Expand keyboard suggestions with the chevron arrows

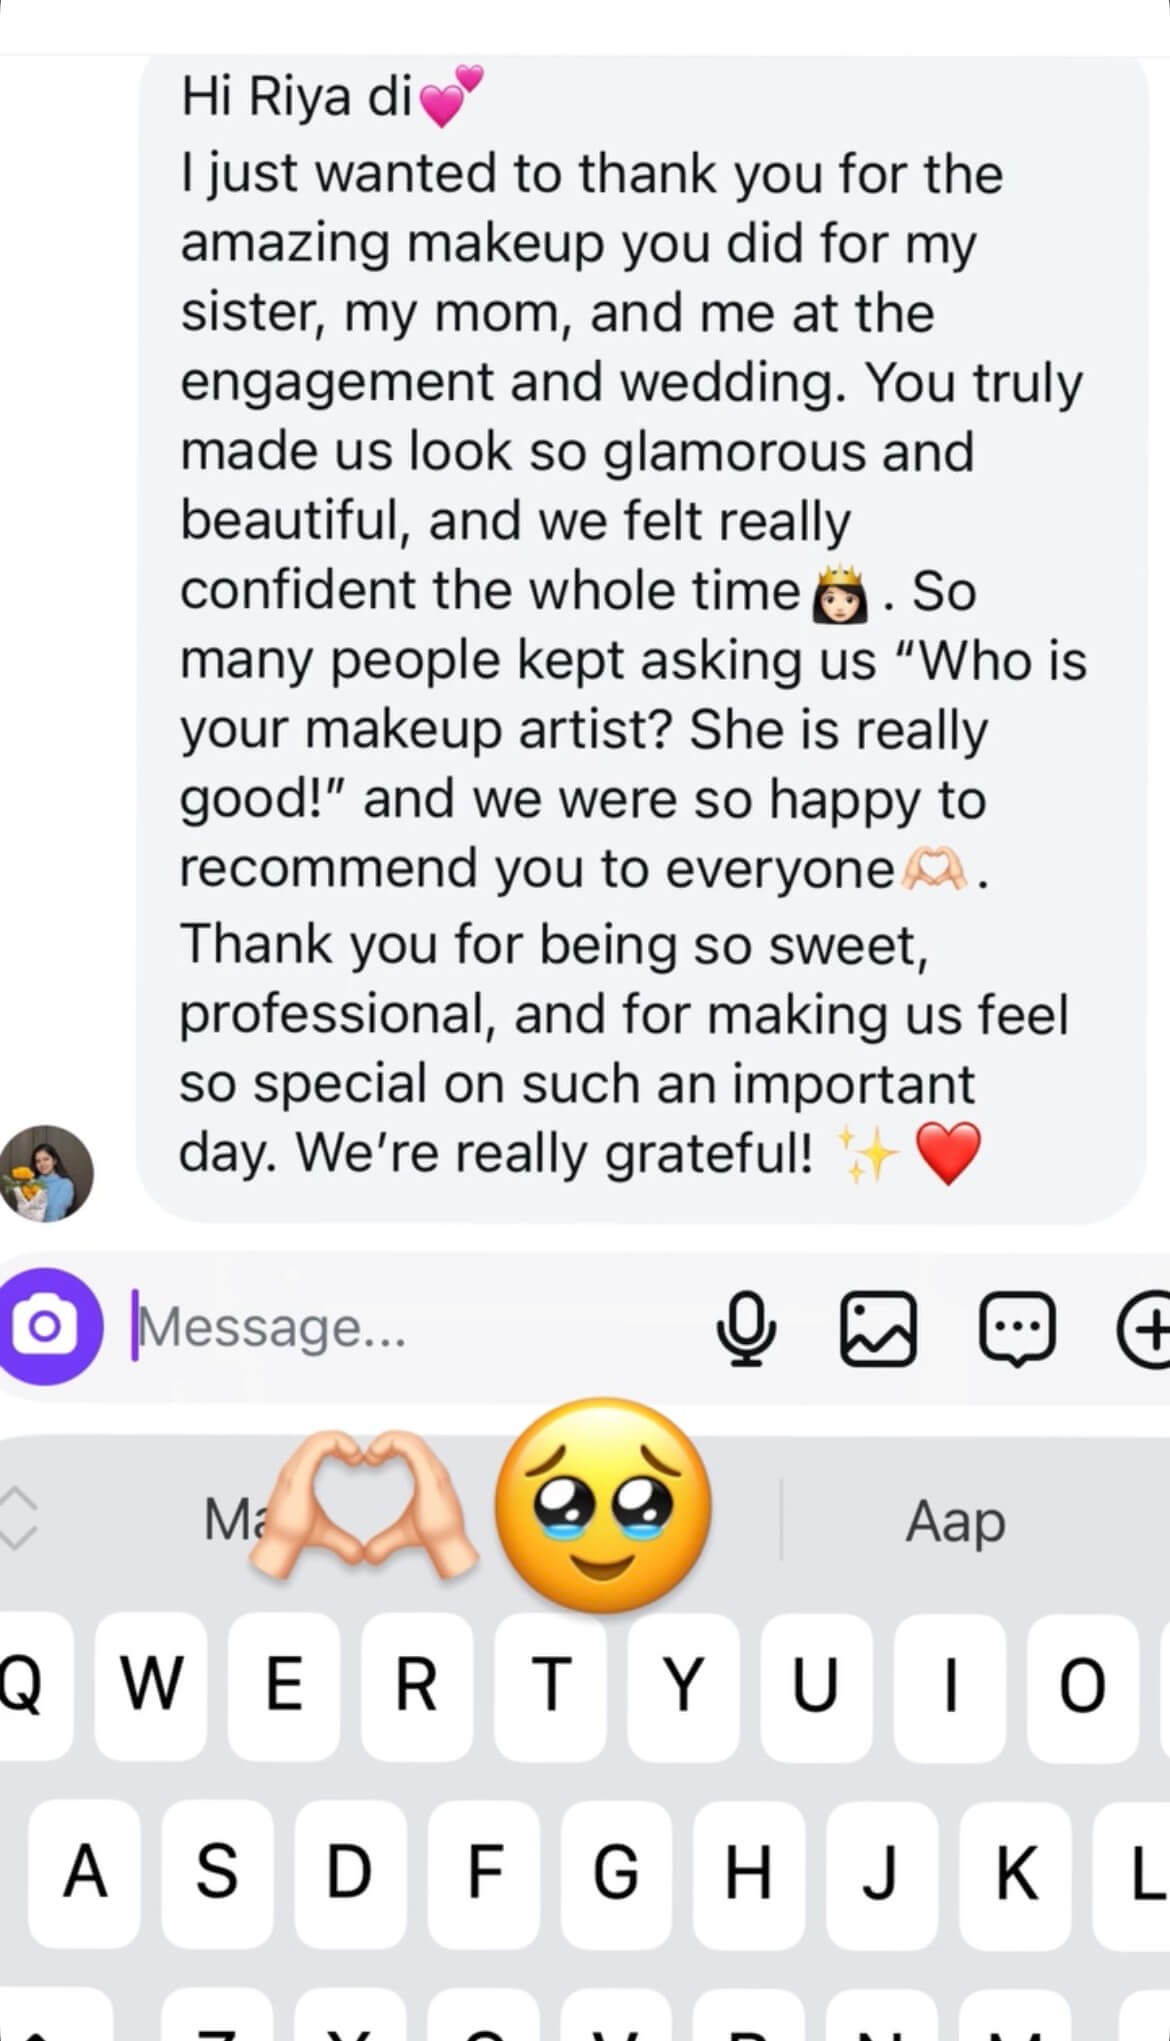click(19, 1518)
